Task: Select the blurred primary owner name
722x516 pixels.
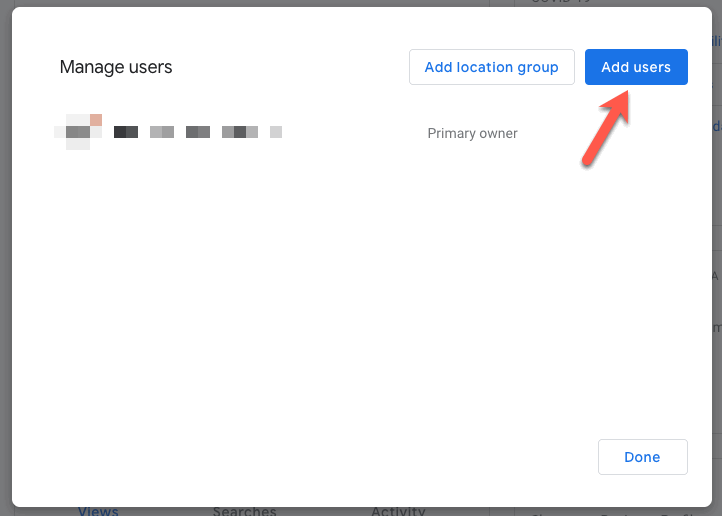Action: tap(198, 132)
